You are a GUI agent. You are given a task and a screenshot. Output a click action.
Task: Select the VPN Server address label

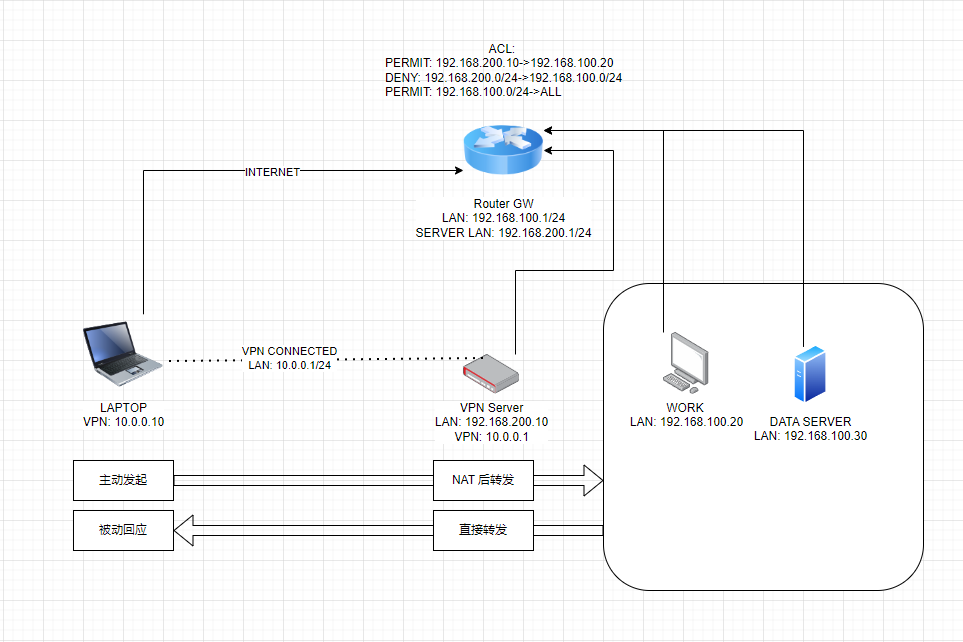click(490, 422)
